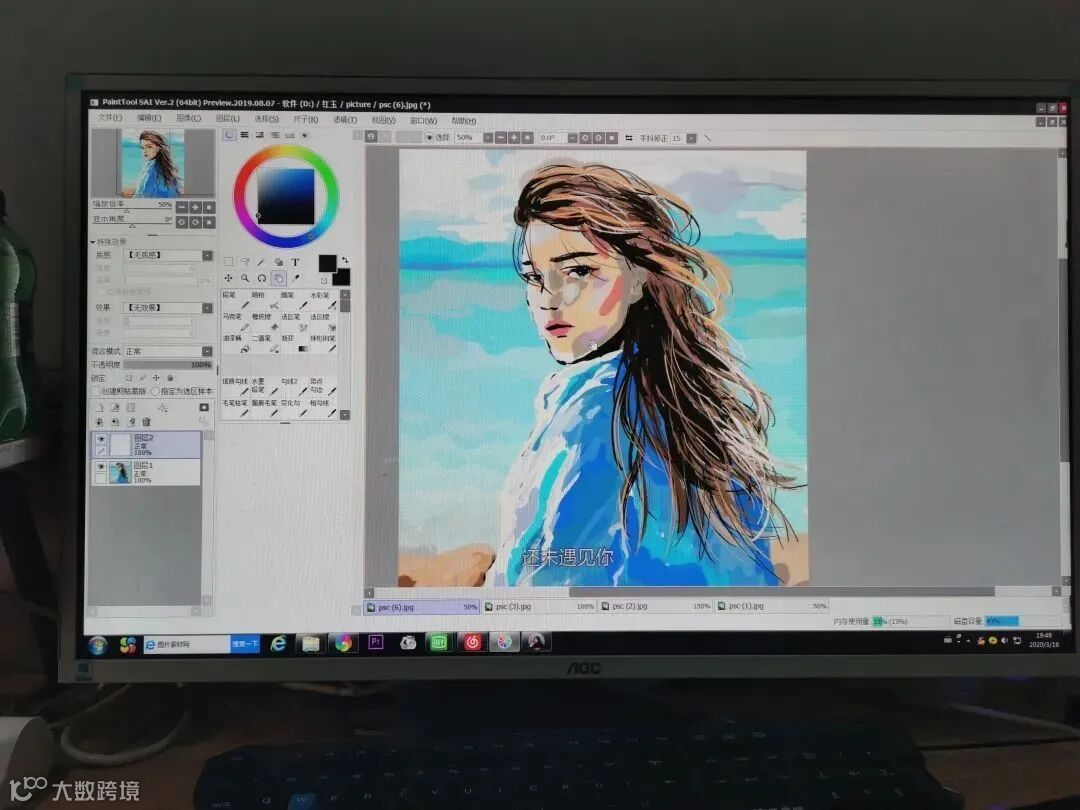
Task: Open the zoom 50% dropdown in the toolbar
Action: (488, 138)
